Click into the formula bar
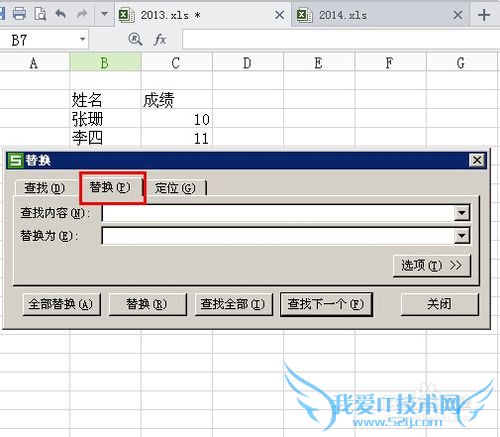Screen dimensions: 500x437 point(341,40)
